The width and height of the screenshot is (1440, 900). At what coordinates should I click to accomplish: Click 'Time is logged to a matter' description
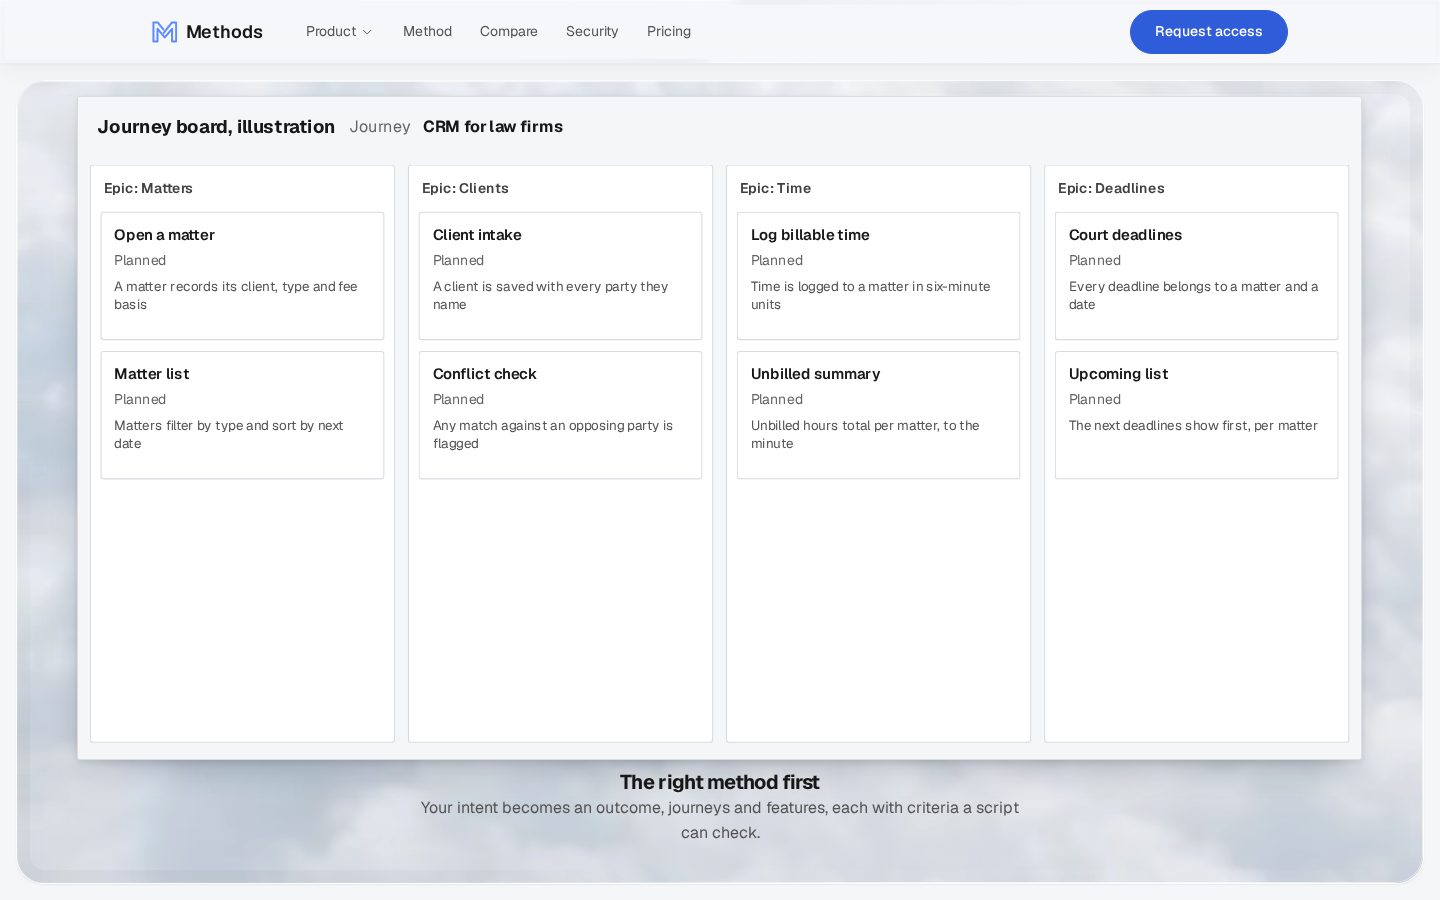[870, 295]
